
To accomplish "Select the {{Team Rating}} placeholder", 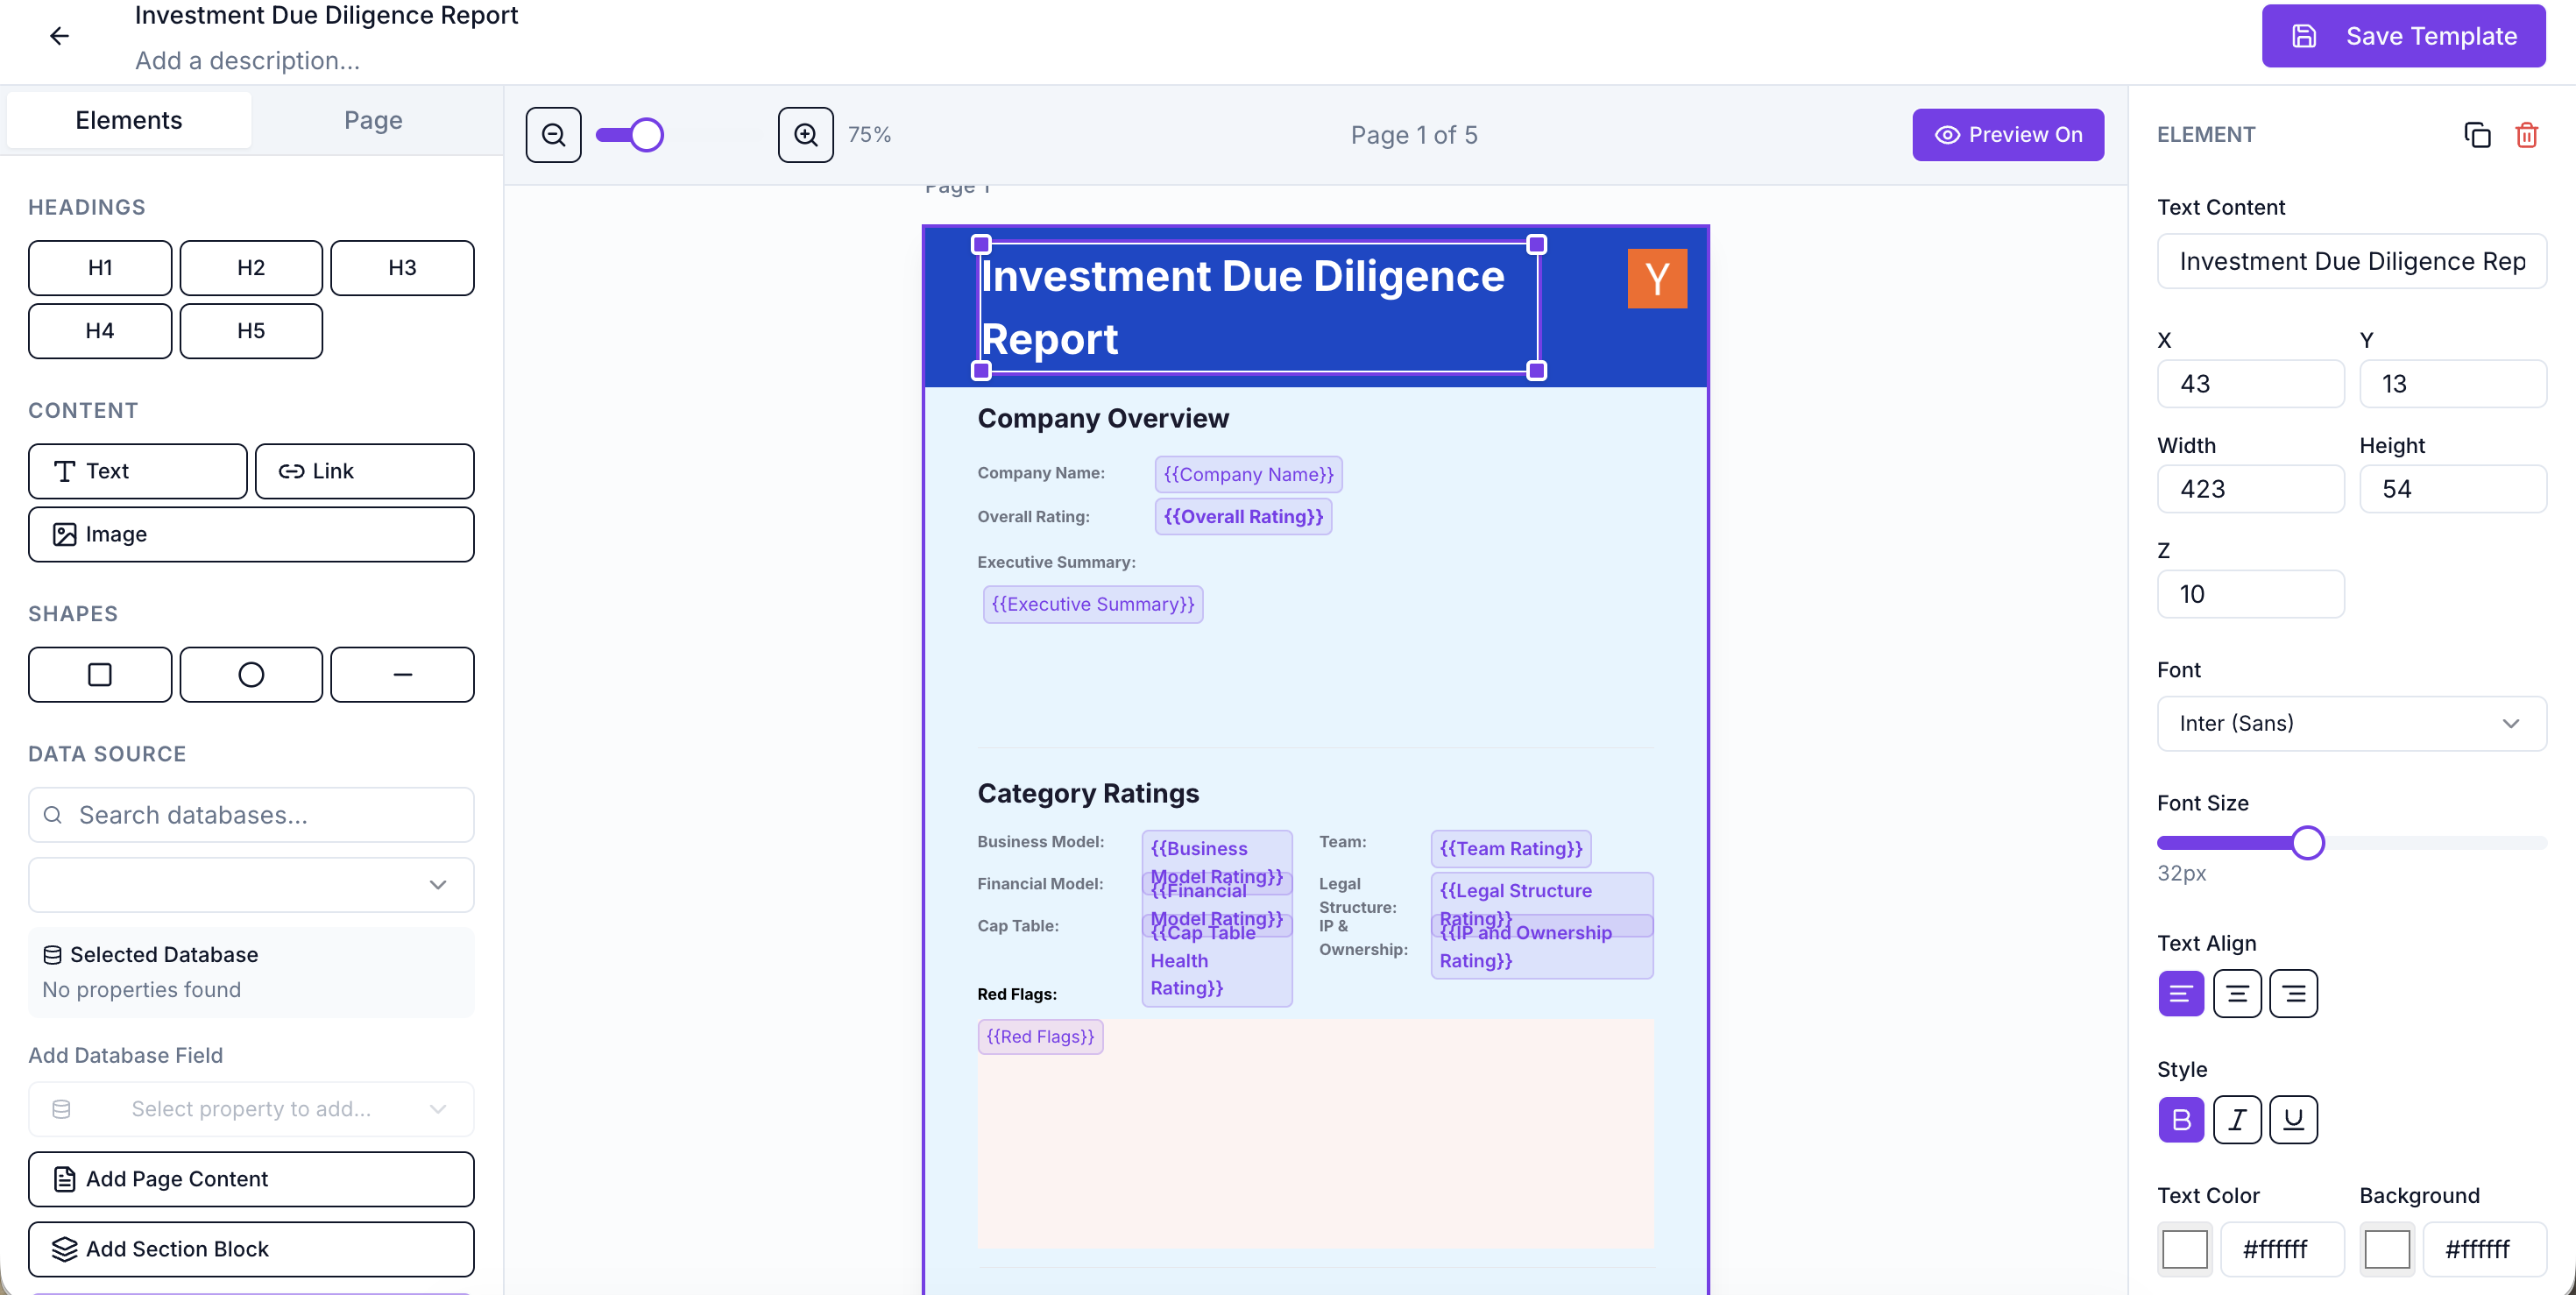I will click(x=1511, y=848).
